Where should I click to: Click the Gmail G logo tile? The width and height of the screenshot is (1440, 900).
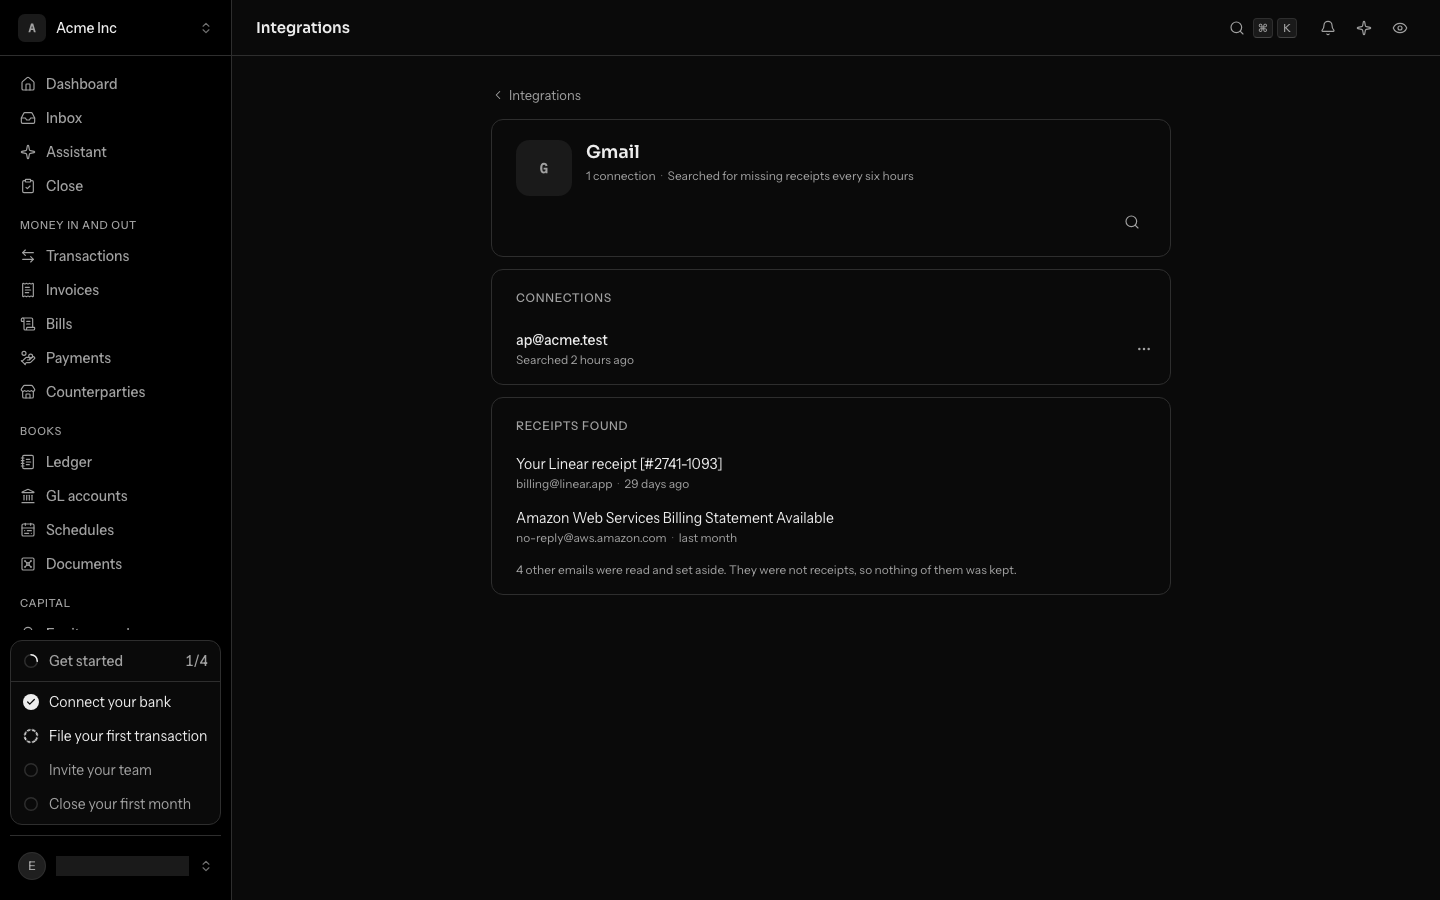pyautogui.click(x=544, y=168)
